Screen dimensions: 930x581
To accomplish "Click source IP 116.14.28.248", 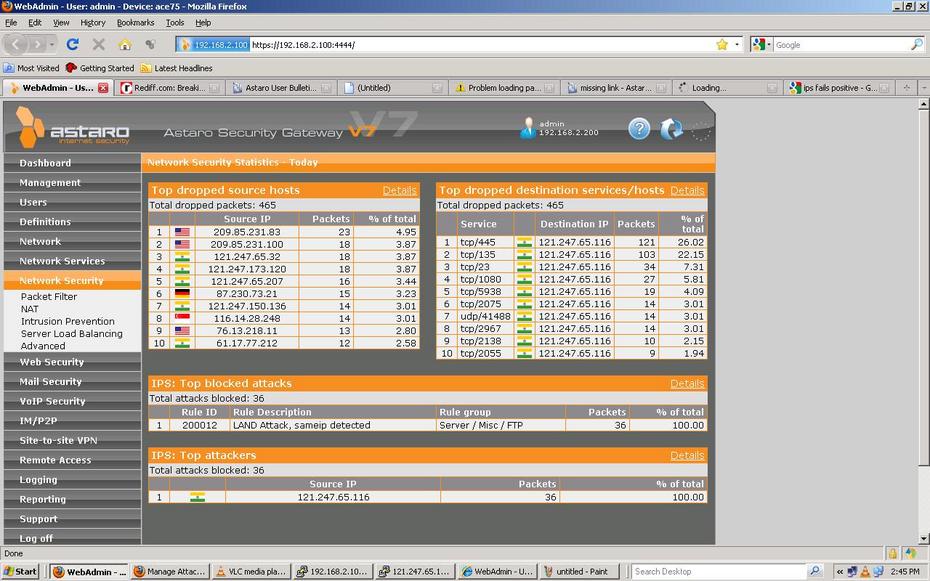I will click(x=247, y=318).
